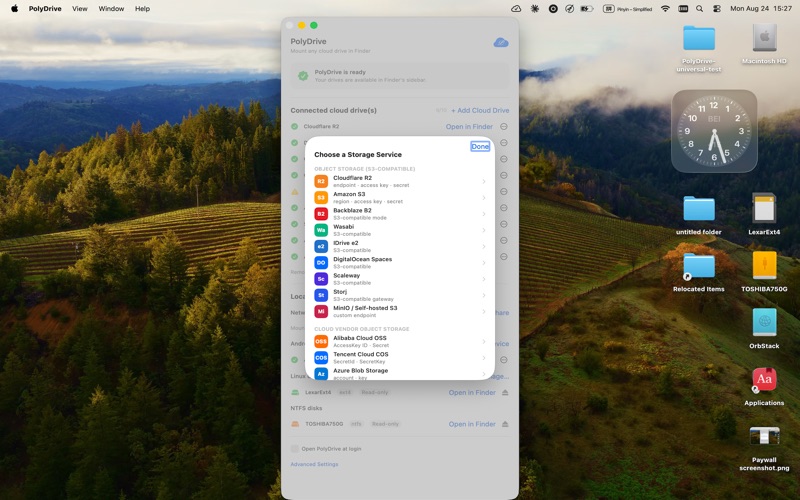Select the Storj St icon
This screenshot has height=500, width=800.
tap(321, 295)
